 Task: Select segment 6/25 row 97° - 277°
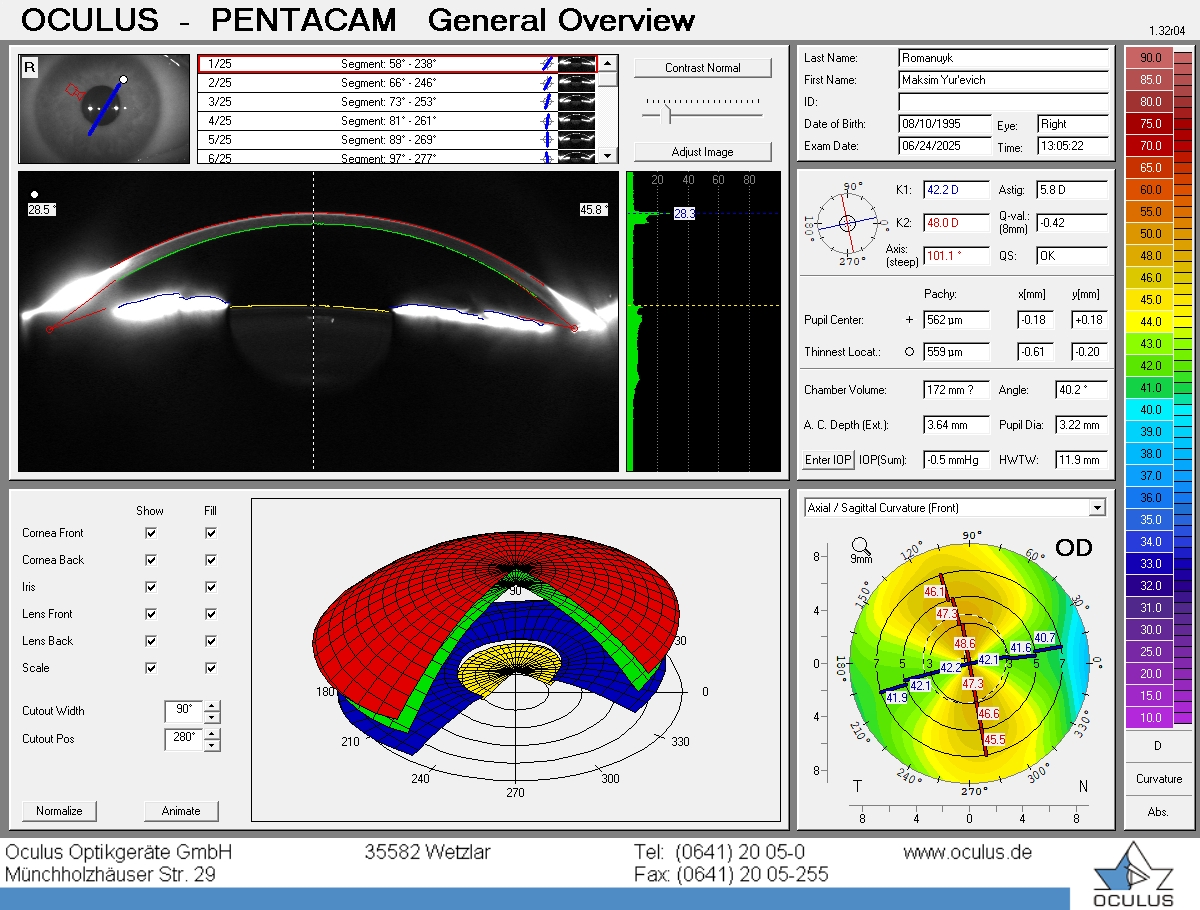pyautogui.click(x=397, y=158)
